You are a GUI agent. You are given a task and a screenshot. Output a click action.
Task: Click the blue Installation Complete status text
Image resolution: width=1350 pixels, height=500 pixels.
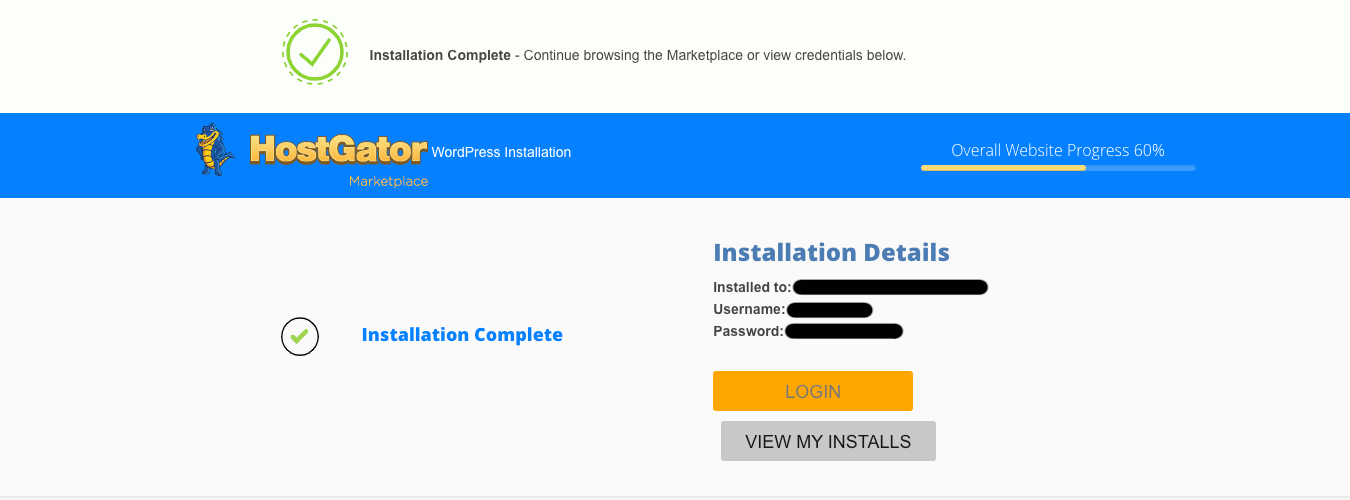[x=462, y=335]
